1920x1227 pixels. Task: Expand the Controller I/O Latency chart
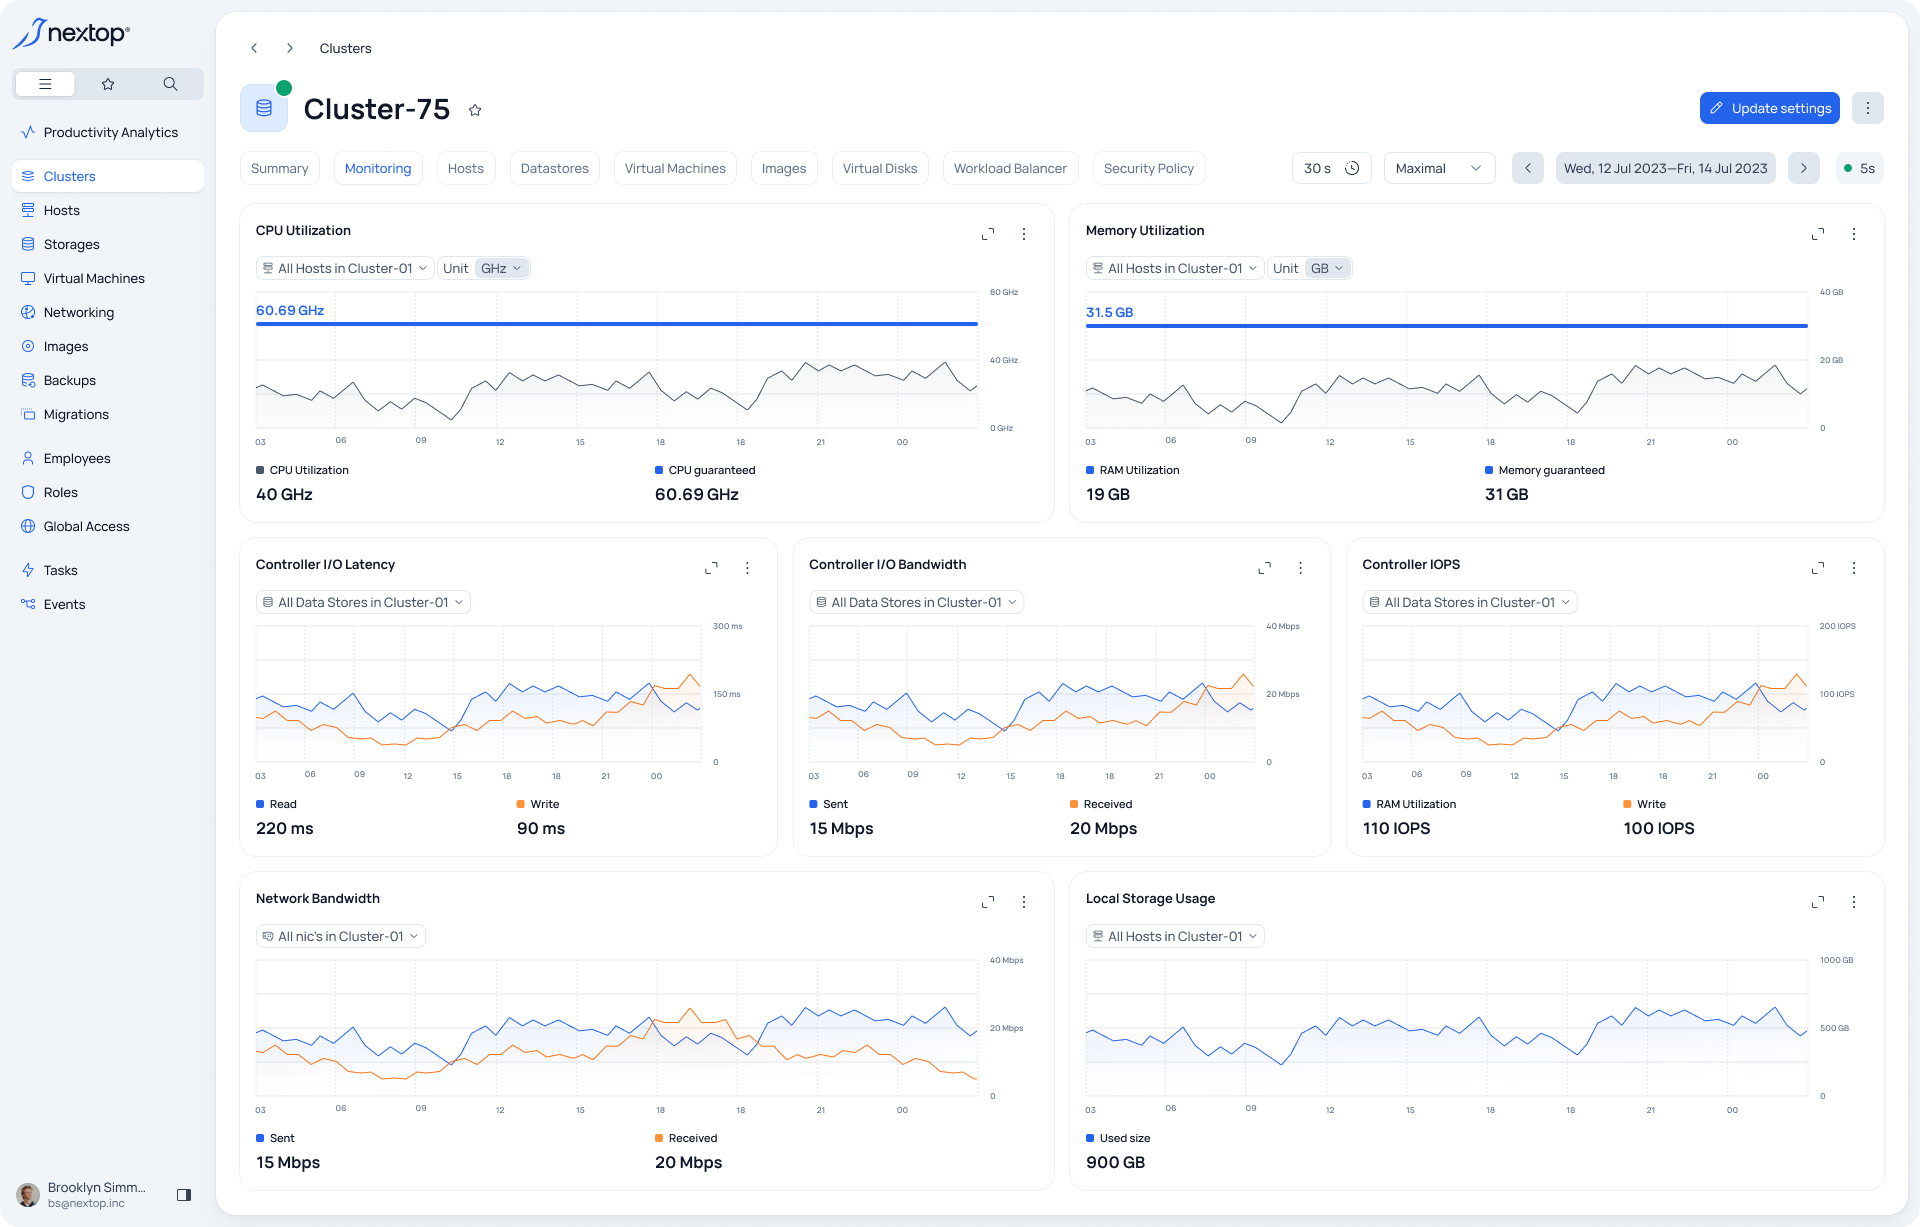711,568
